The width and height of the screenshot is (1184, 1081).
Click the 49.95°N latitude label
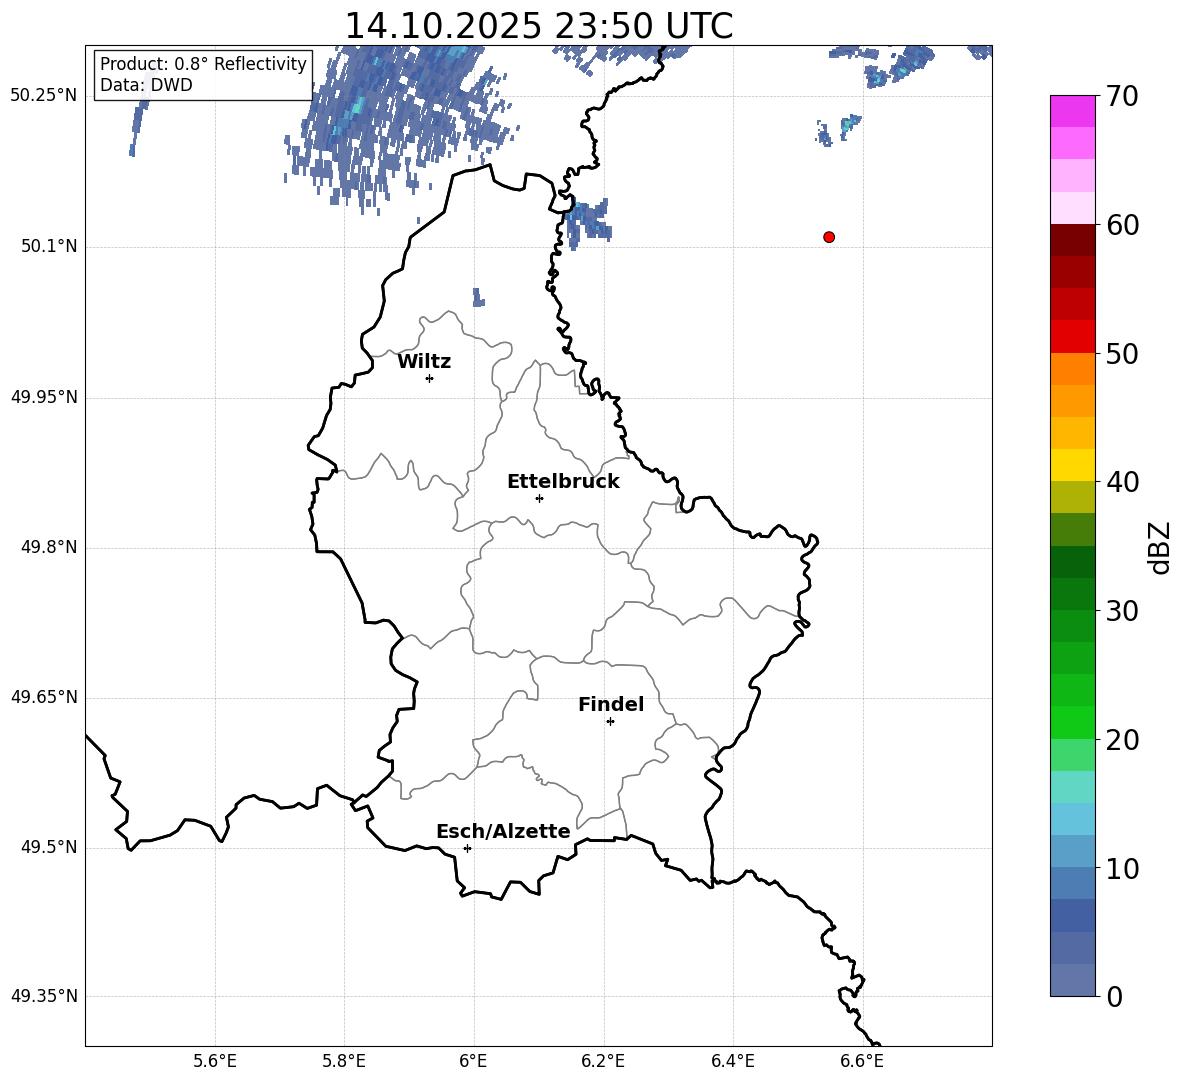44,397
